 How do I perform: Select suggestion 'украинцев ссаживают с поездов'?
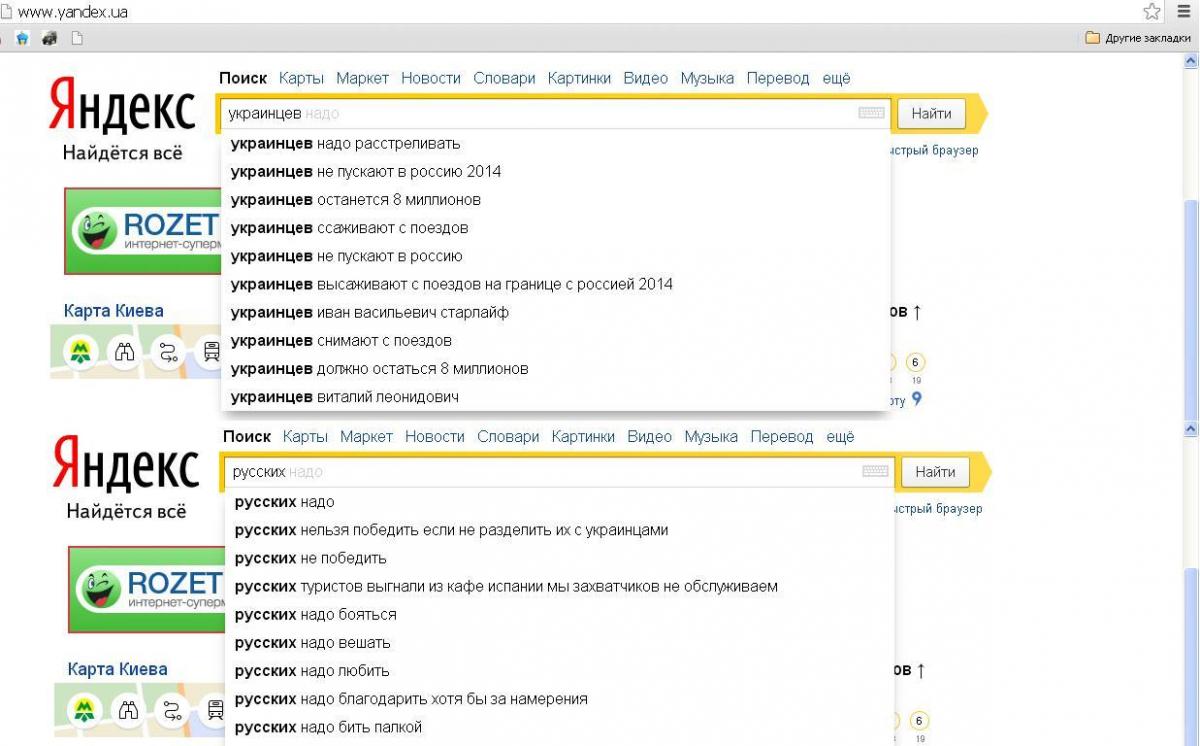click(556, 228)
